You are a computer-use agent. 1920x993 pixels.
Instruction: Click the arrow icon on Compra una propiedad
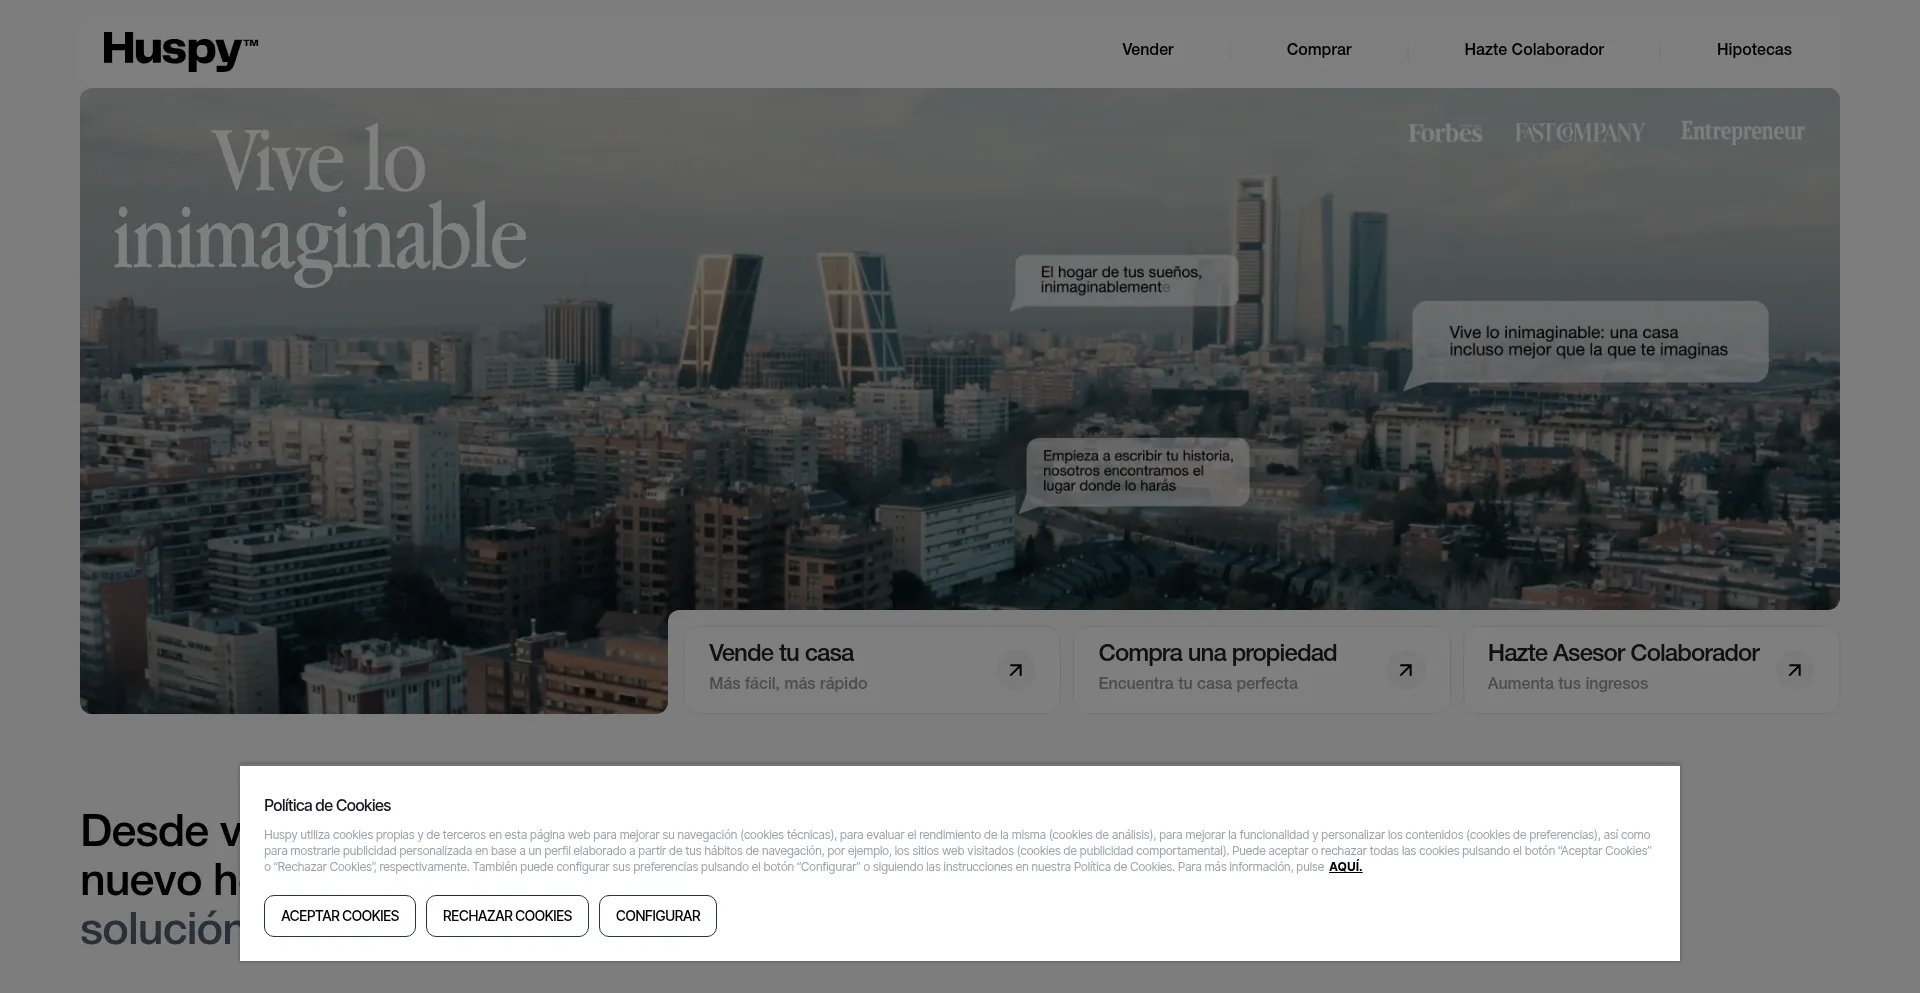[x=1405, y=670]
